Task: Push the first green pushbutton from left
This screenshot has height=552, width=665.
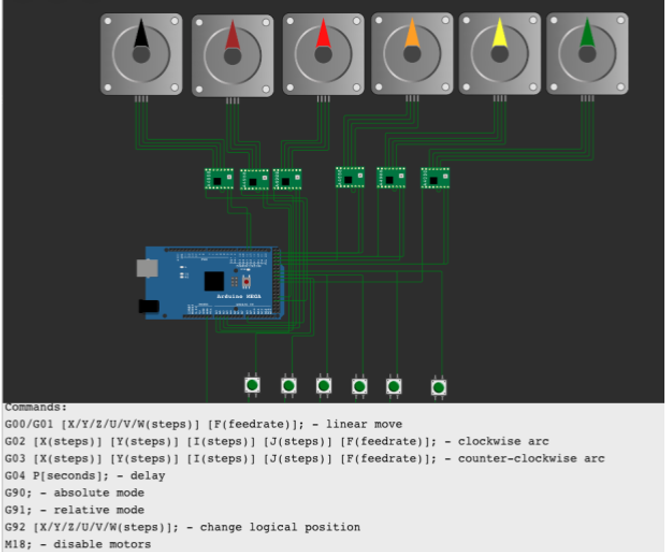Action: 252,385
